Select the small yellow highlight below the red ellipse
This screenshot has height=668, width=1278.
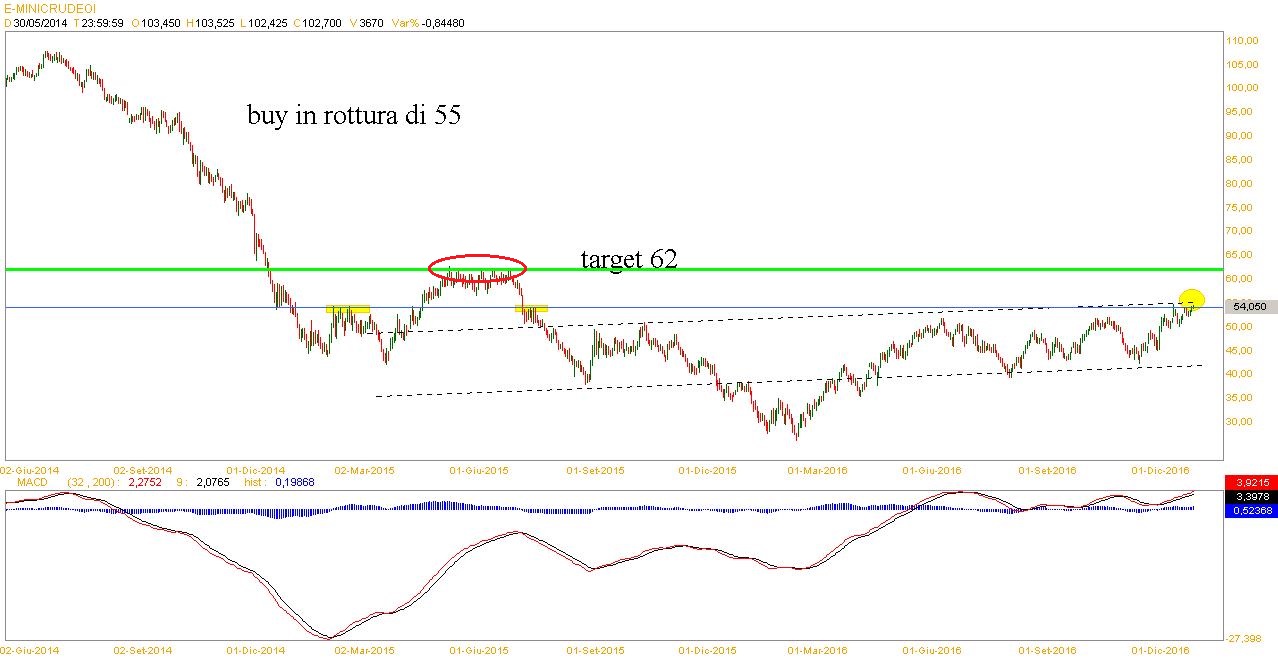tap(530, 309)
